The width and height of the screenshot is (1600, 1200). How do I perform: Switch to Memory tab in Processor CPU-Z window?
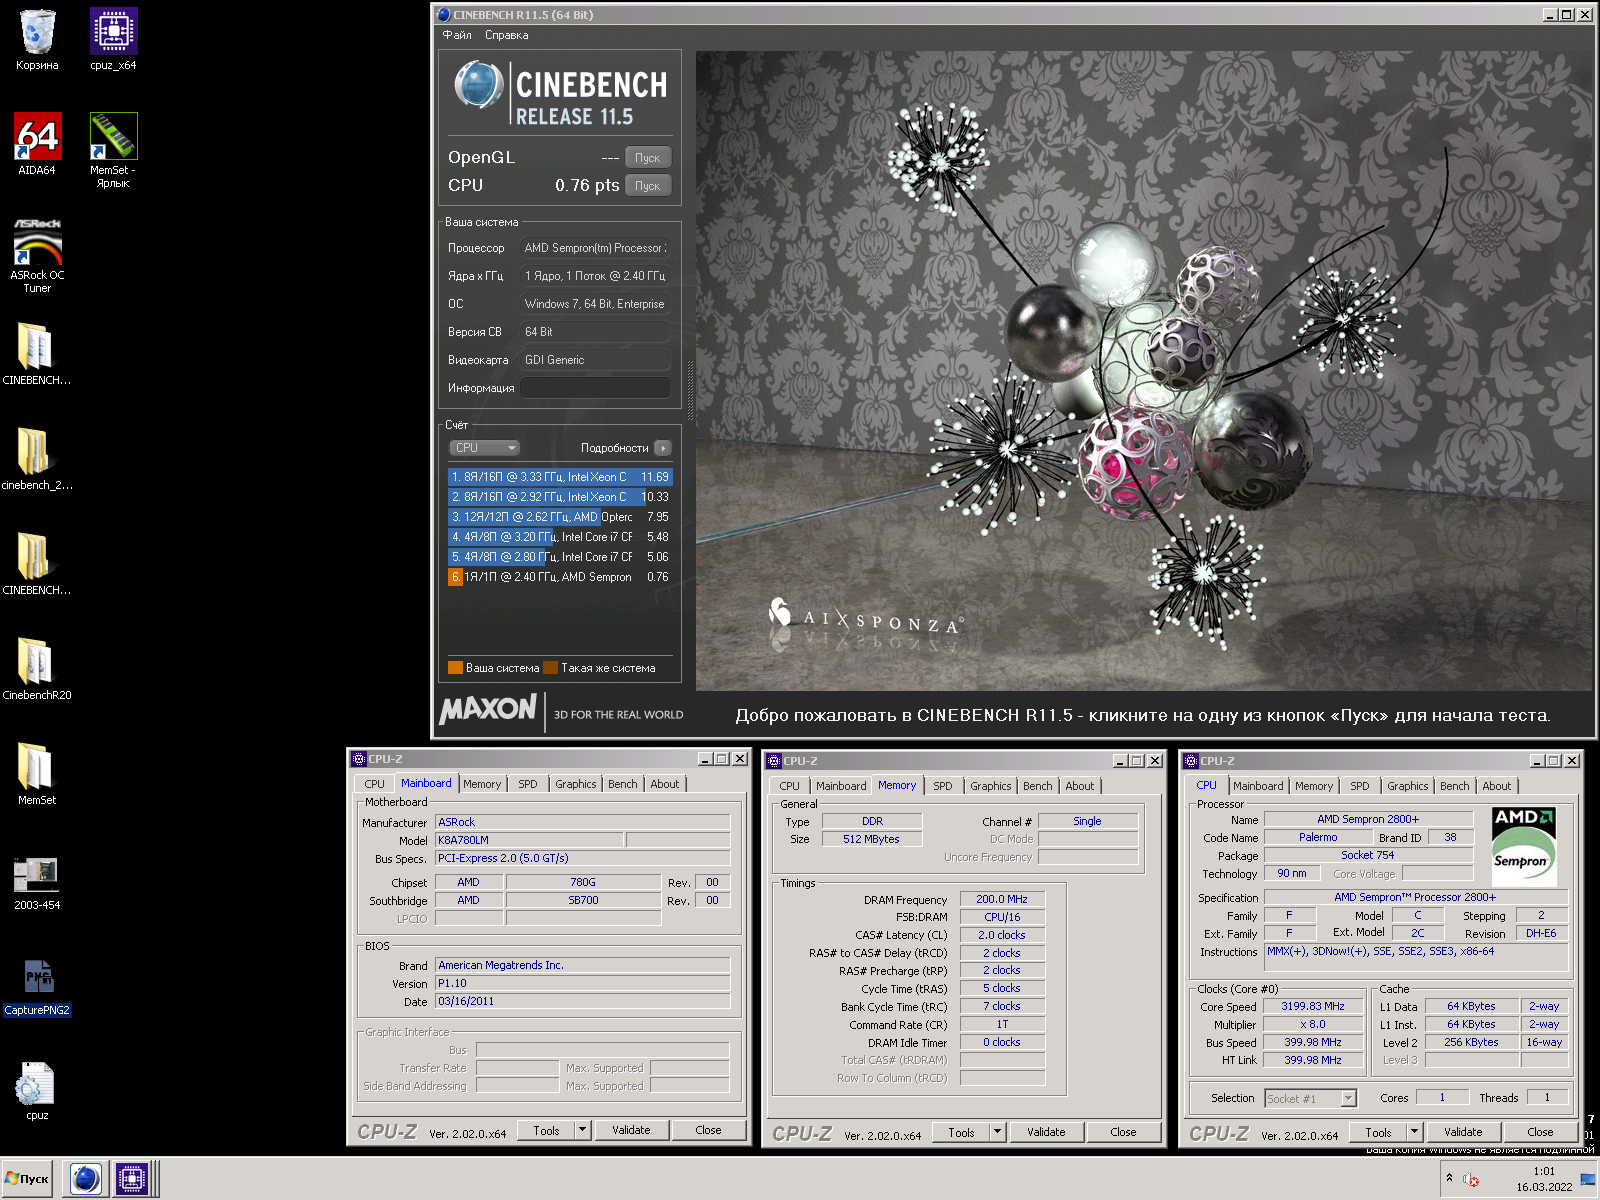[1314, 786]
